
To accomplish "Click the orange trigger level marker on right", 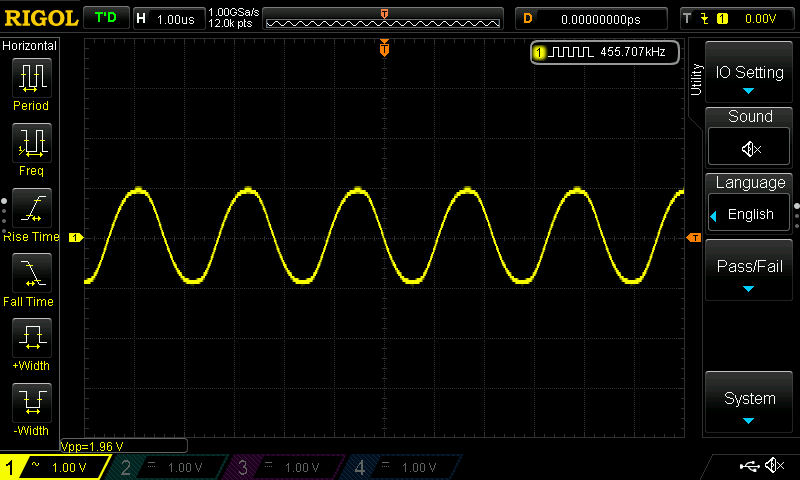I will 693,238.
